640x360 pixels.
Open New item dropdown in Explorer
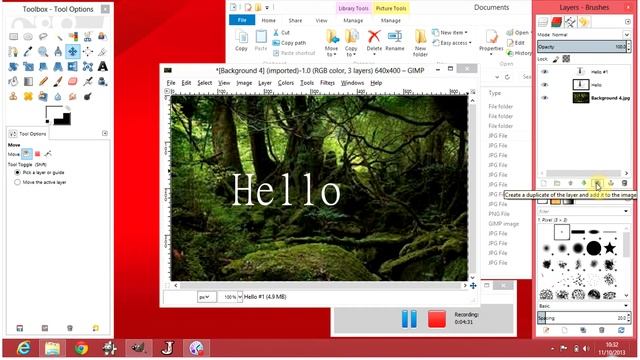point(450,32)
